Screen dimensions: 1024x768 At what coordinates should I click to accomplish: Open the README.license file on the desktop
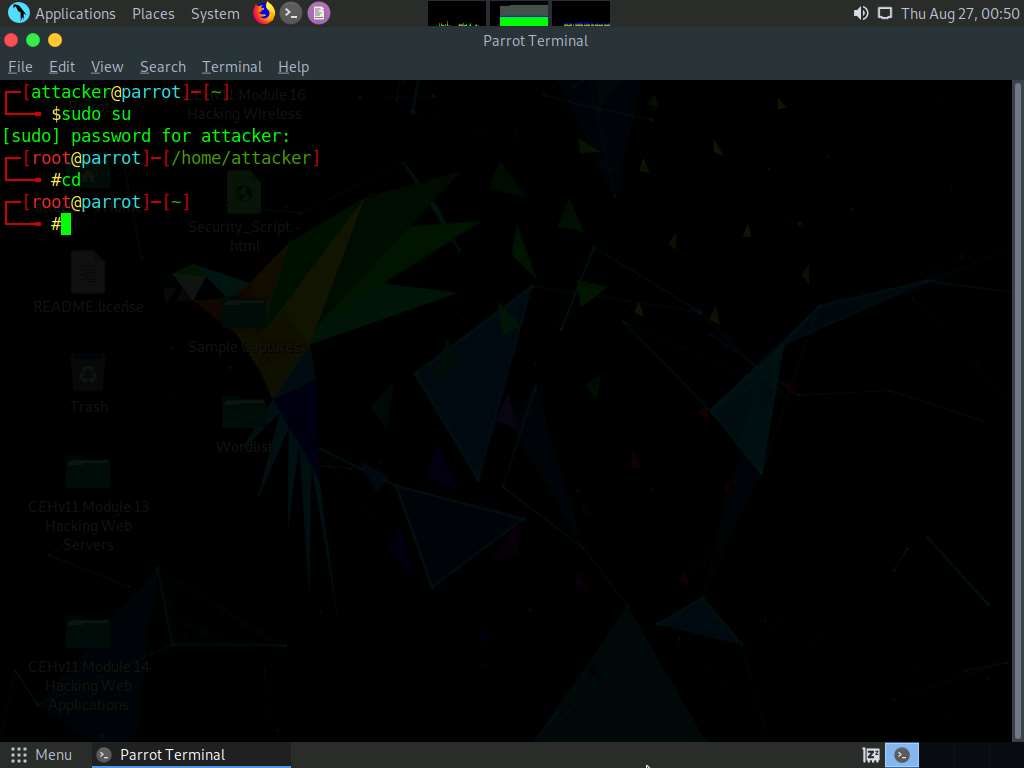point(88,278)
